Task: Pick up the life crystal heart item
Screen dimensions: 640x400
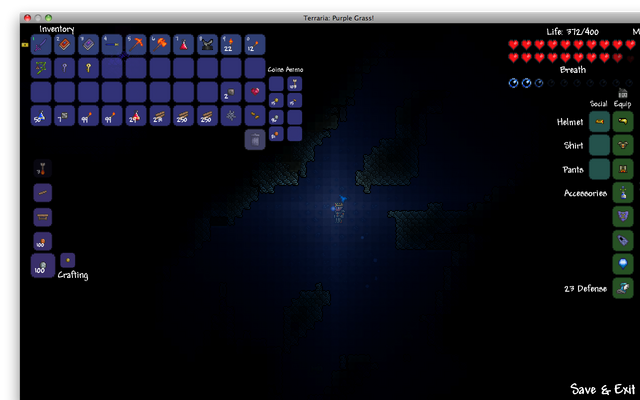Action: point(255,92)
